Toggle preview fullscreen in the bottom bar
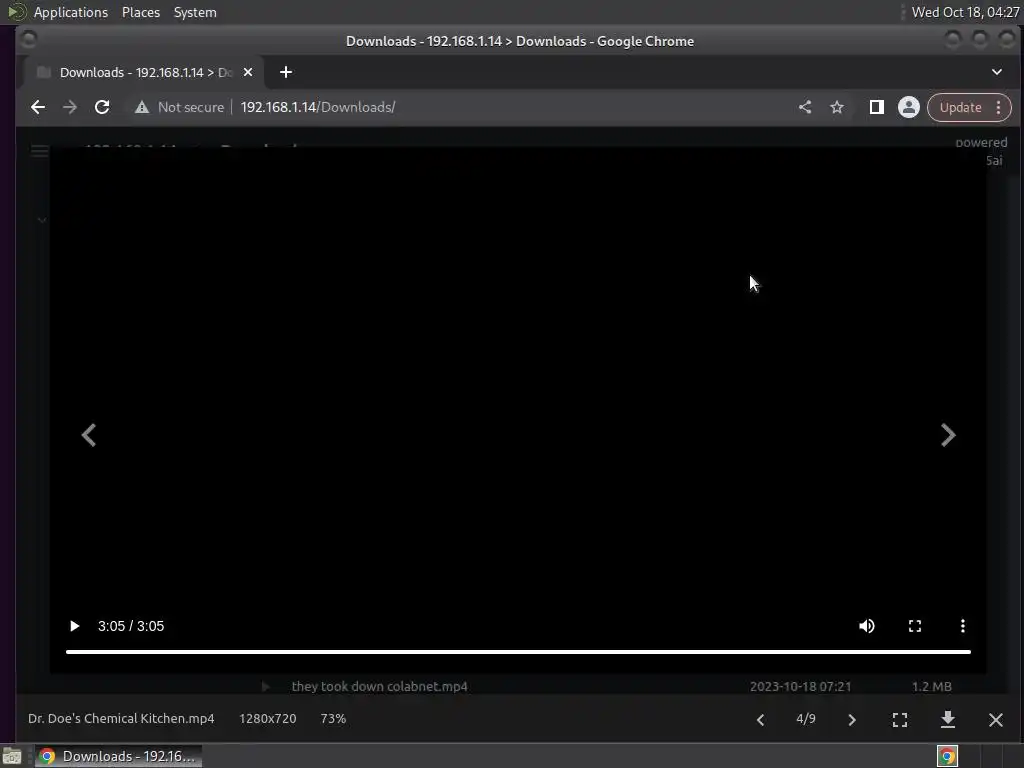Image resolution: width=1024 pixels, height=768 pixels. 900,720
